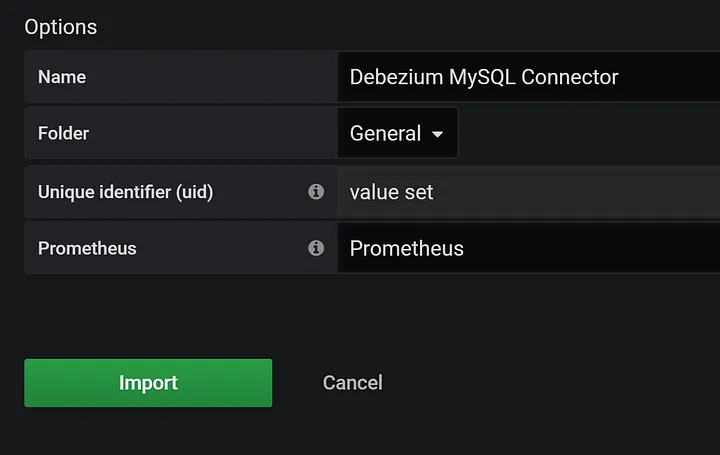Screen dimensions: 720x455
Task: Focus the Name input field
Action: [x=529, y=77]
